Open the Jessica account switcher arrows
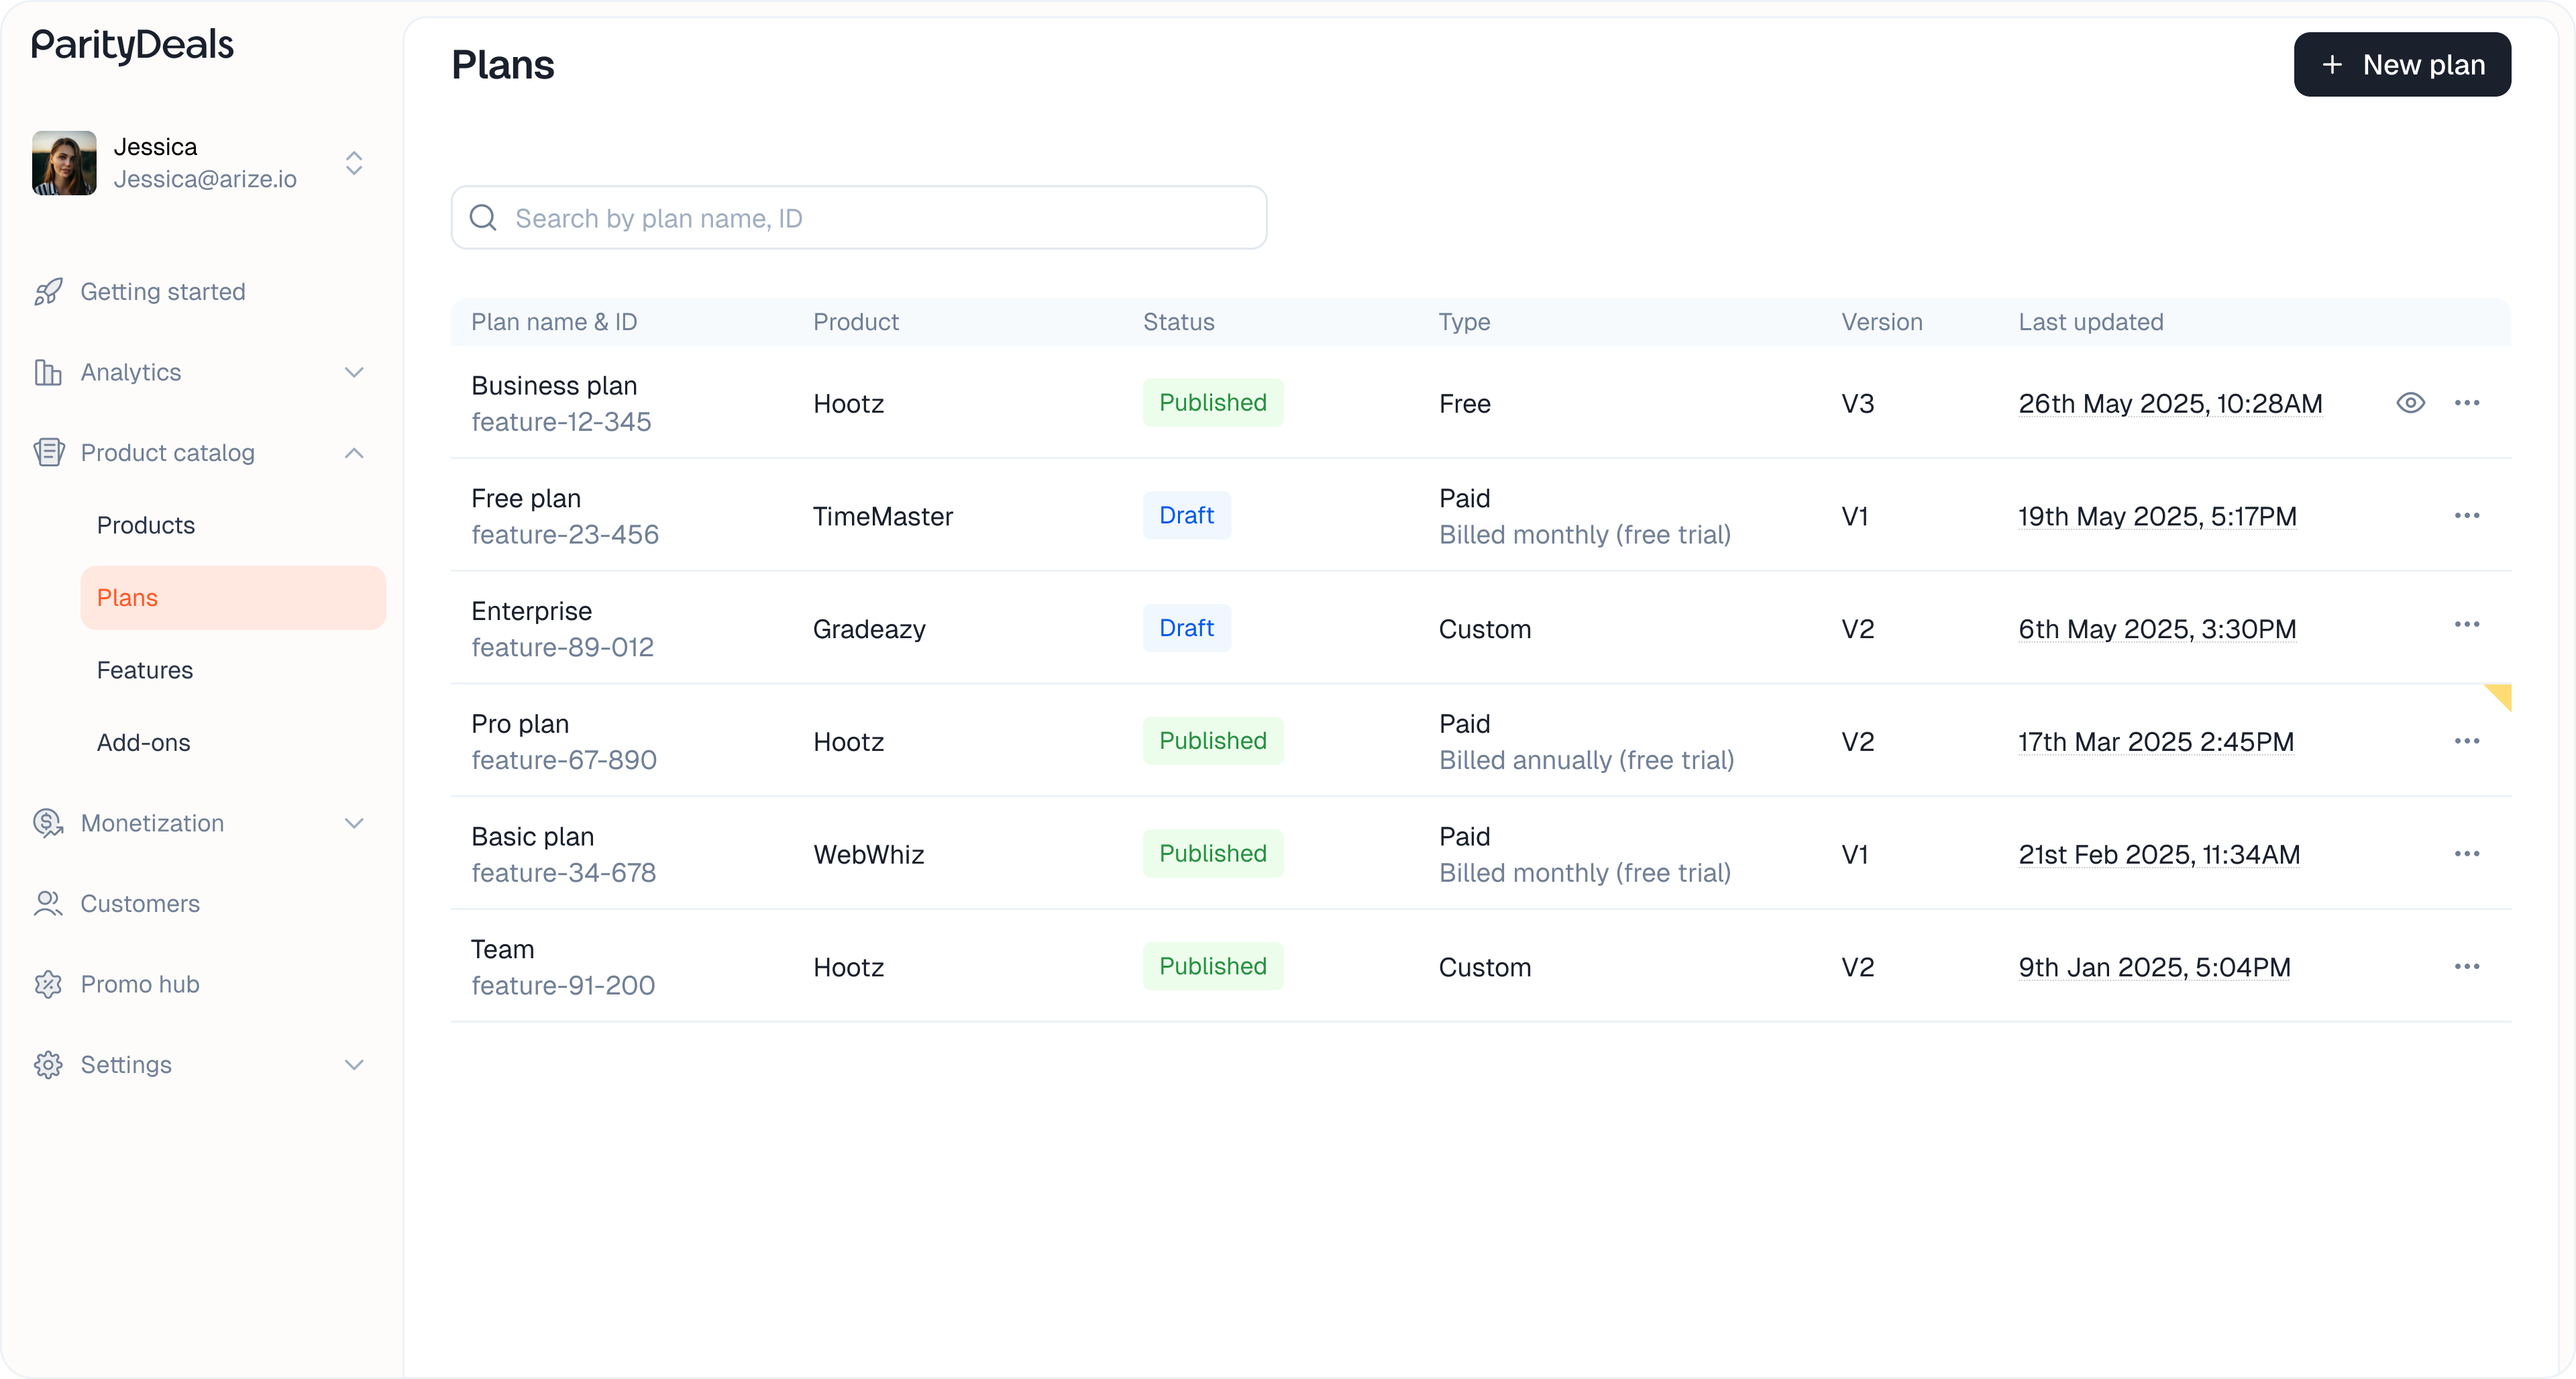2576x1379 pixels. pos(354,163)
